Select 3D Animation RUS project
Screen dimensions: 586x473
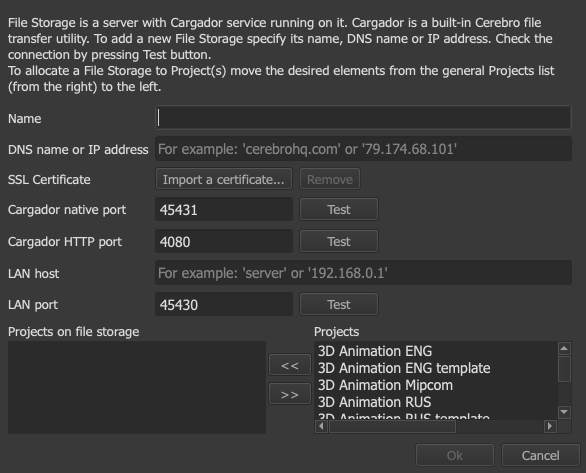click(x=374, y=402)
